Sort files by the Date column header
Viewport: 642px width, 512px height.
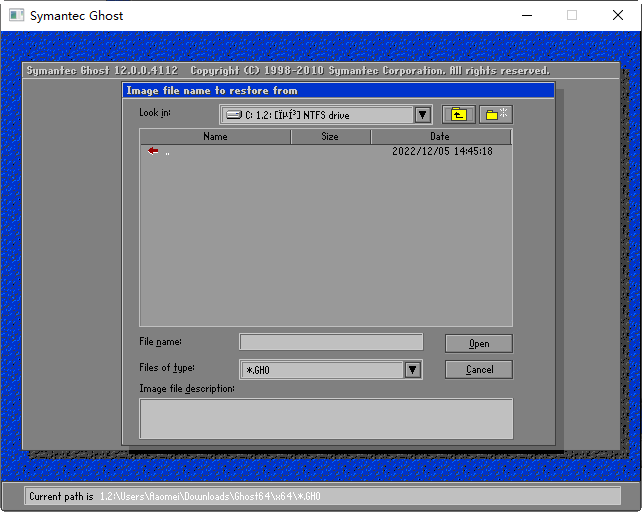(x=440, y=137)
